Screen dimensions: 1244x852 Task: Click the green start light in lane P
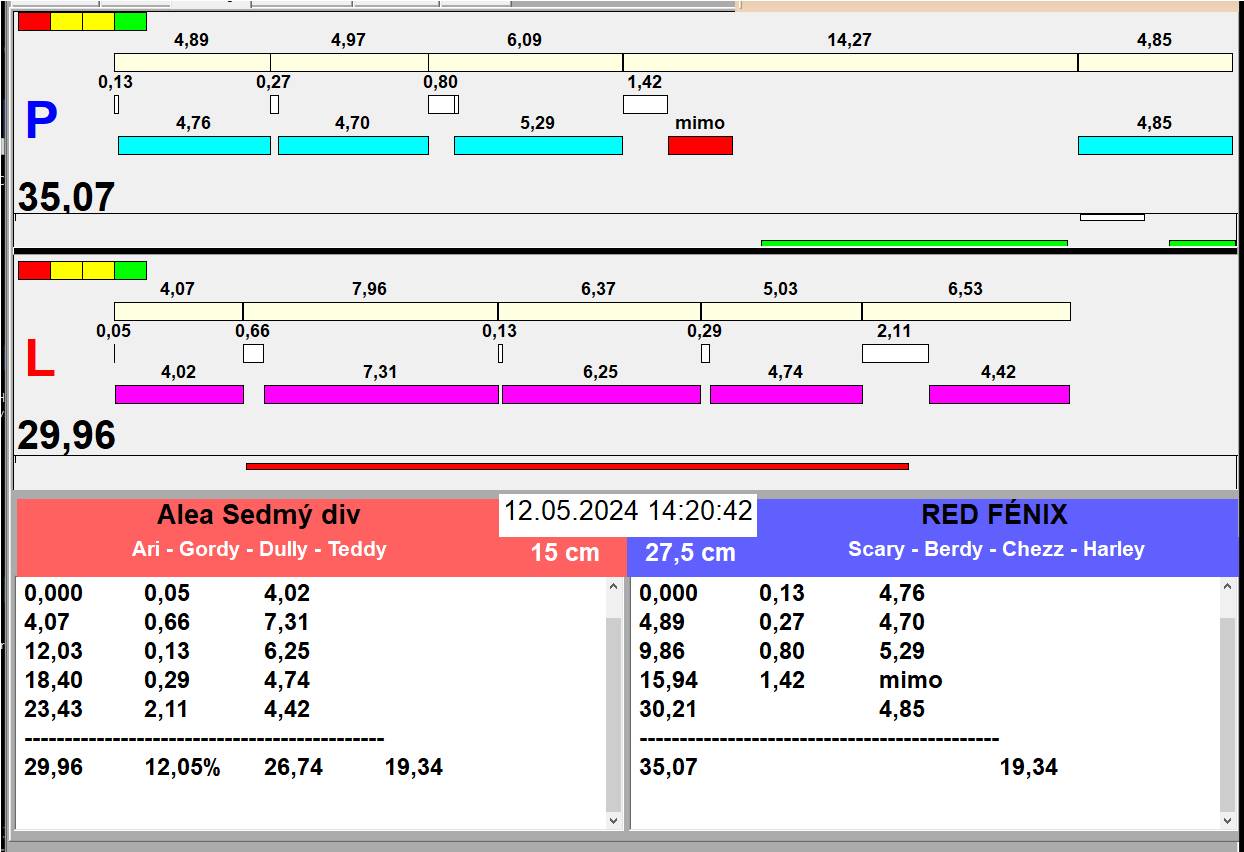[x=130, y=21]
